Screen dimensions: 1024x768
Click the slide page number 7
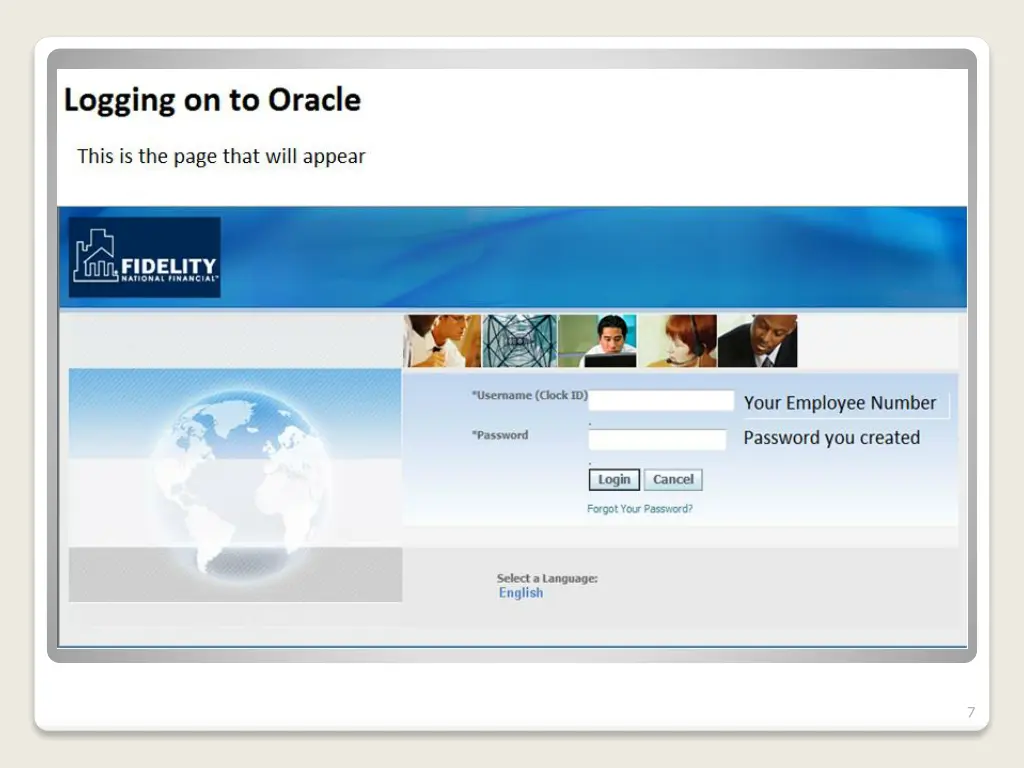pyautogui.click(x=971, y=712)
